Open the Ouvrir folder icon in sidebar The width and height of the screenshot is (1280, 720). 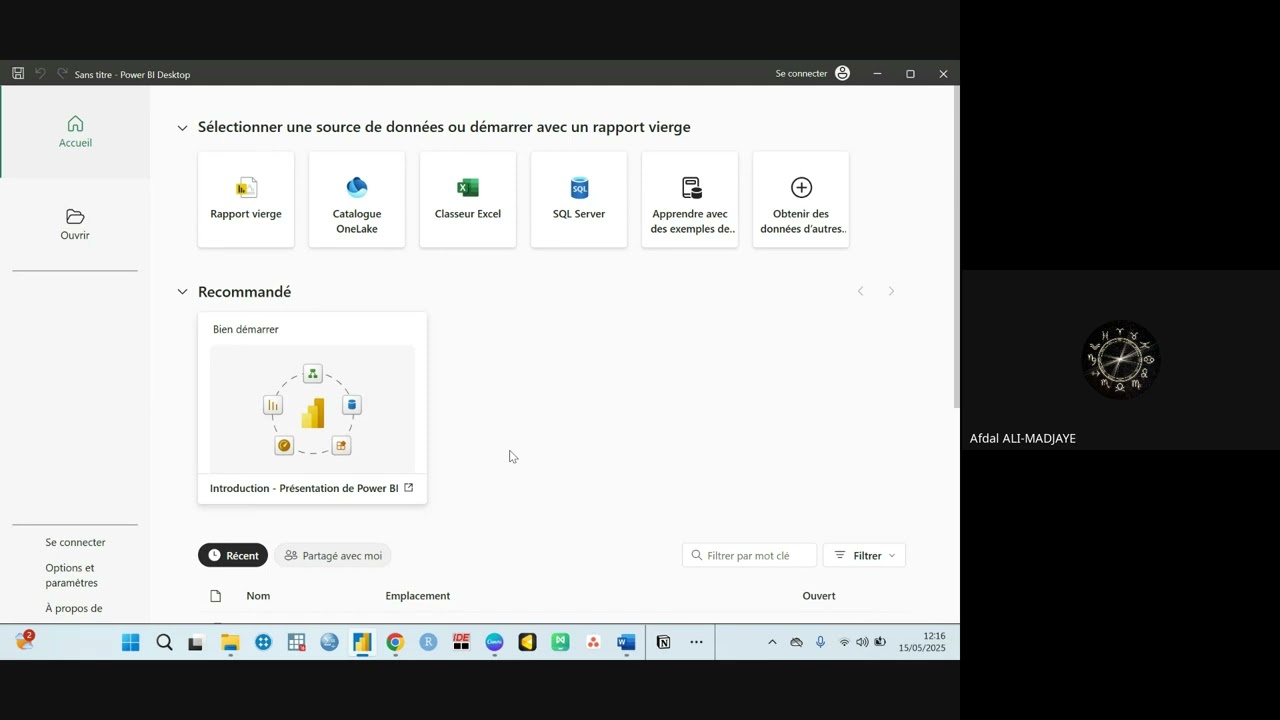pyautogui.click(x=75, y=217)
